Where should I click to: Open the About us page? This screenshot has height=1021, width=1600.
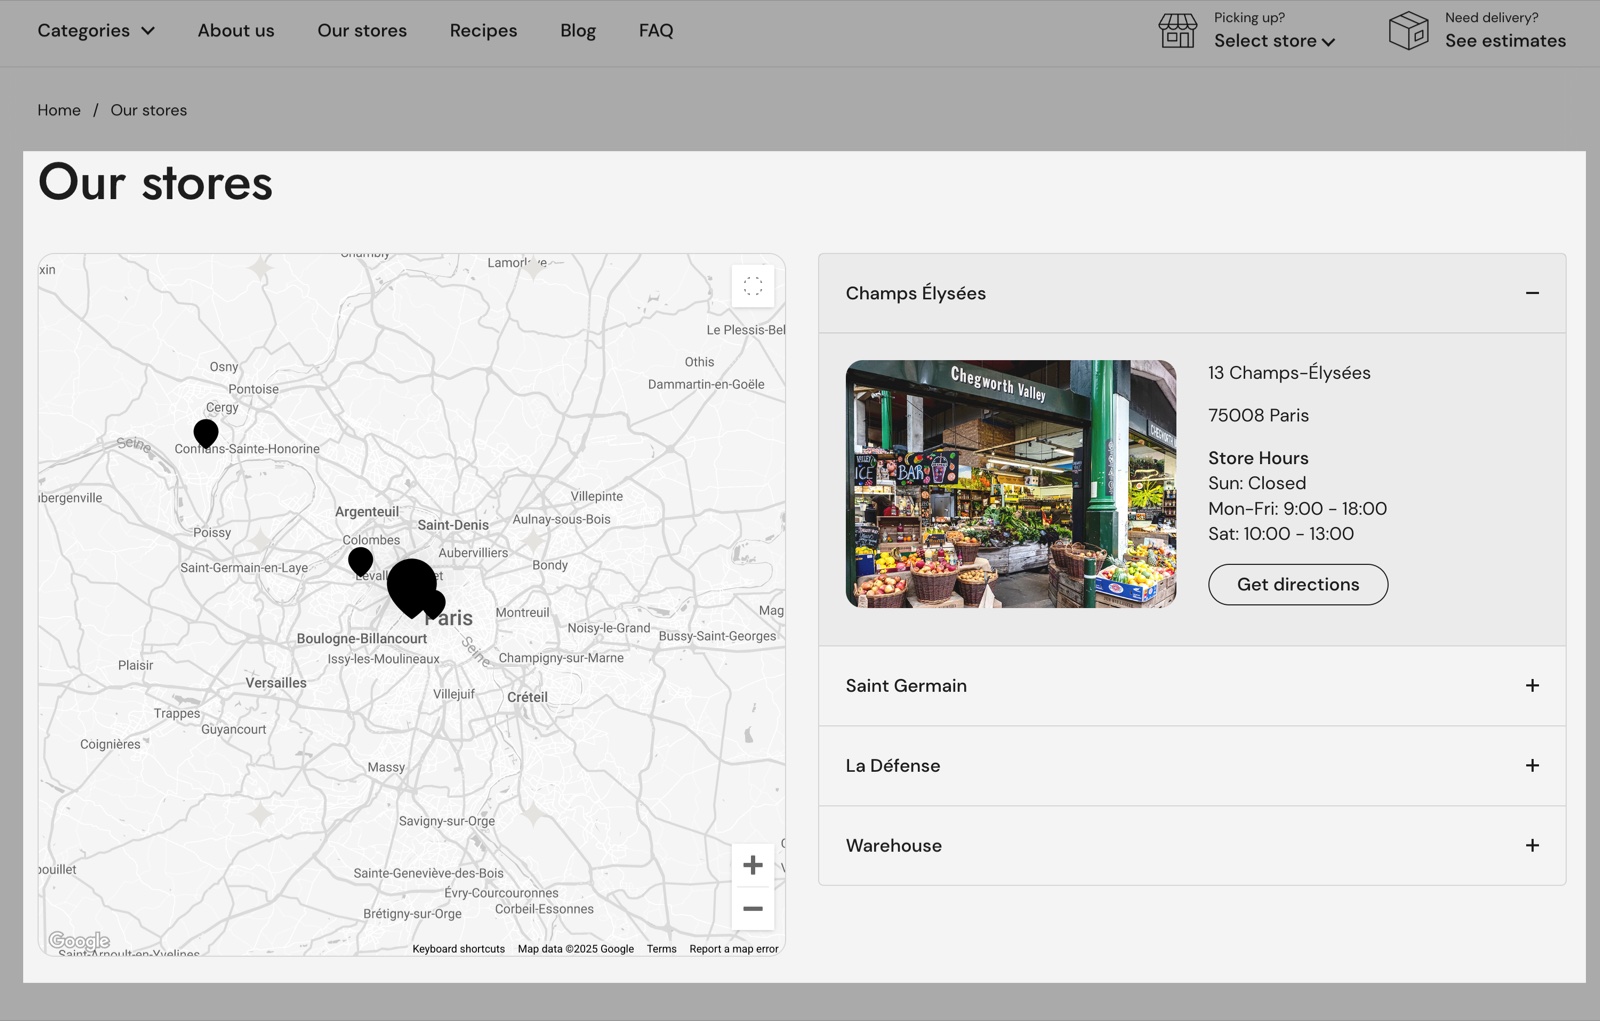(x=236, y=30)
